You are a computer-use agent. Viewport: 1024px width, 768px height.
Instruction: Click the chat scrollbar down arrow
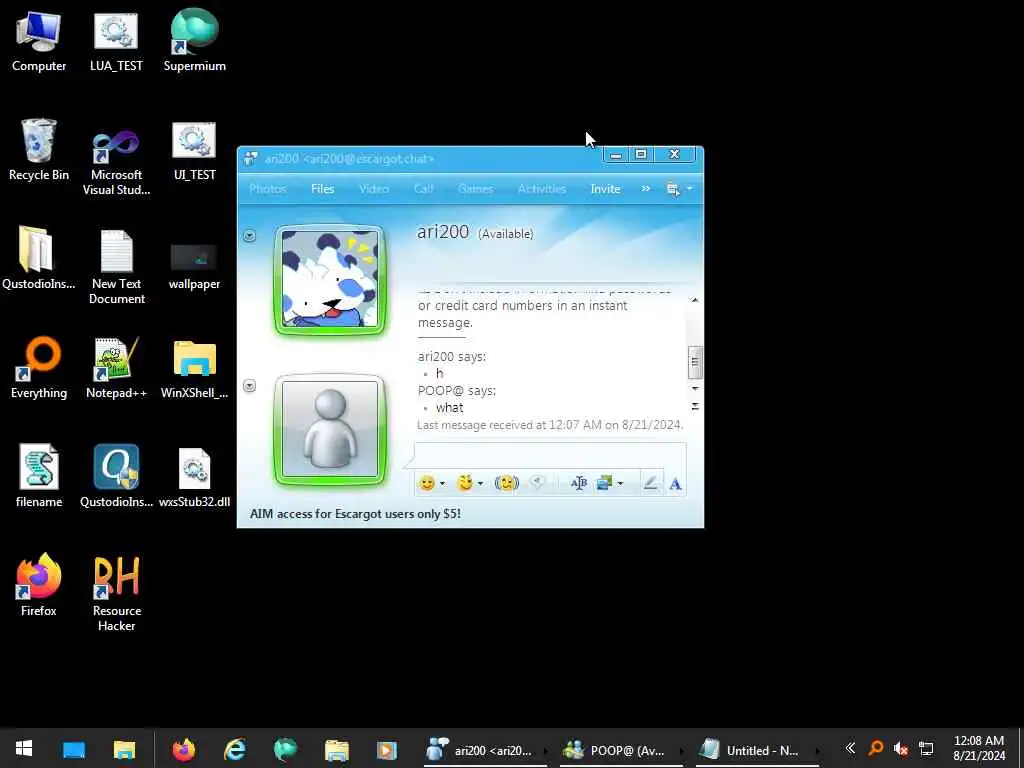pos(695,389)
